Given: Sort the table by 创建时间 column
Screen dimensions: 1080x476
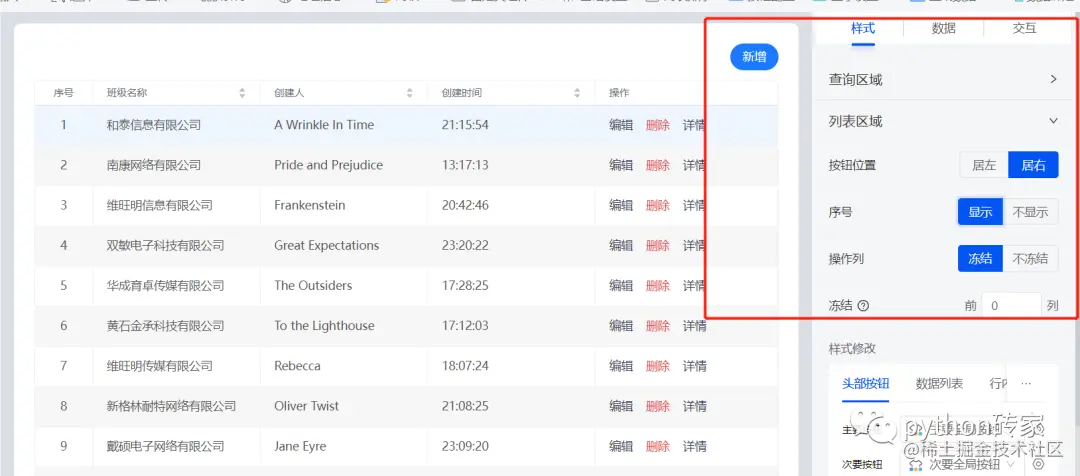Looking at the screenshot, I should point(577,93).
